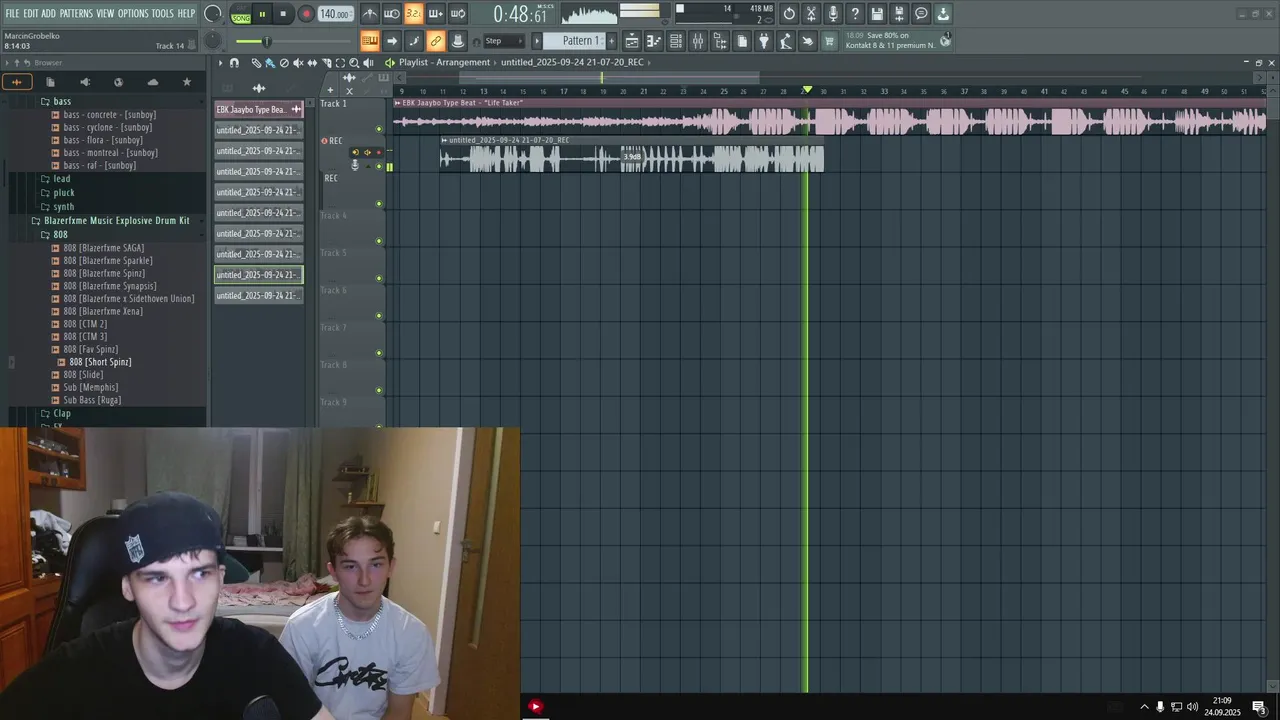The width and height of the screenshot is (1280, 720).
Task: Add a new pattern with plus button
Action: click(612, 41)
